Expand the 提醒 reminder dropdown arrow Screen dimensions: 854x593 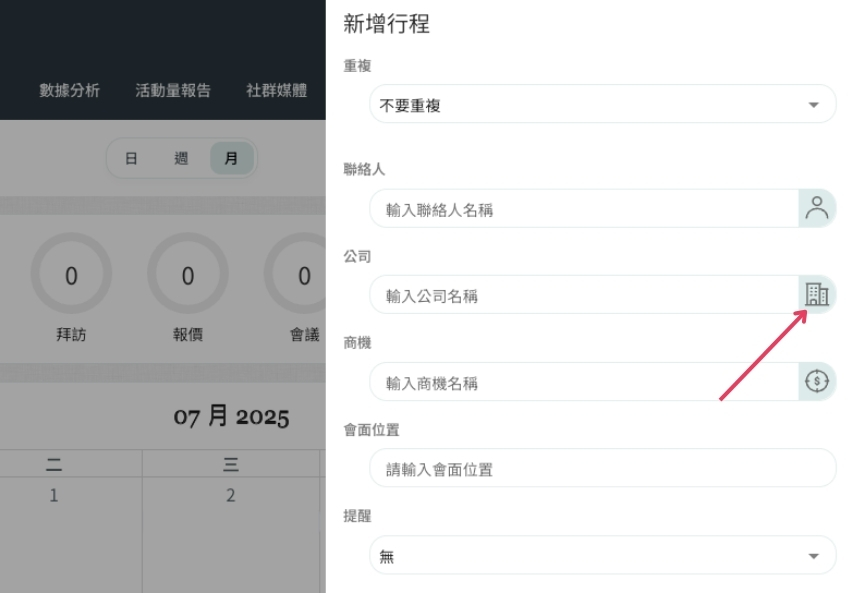click(x=814, y=556)
